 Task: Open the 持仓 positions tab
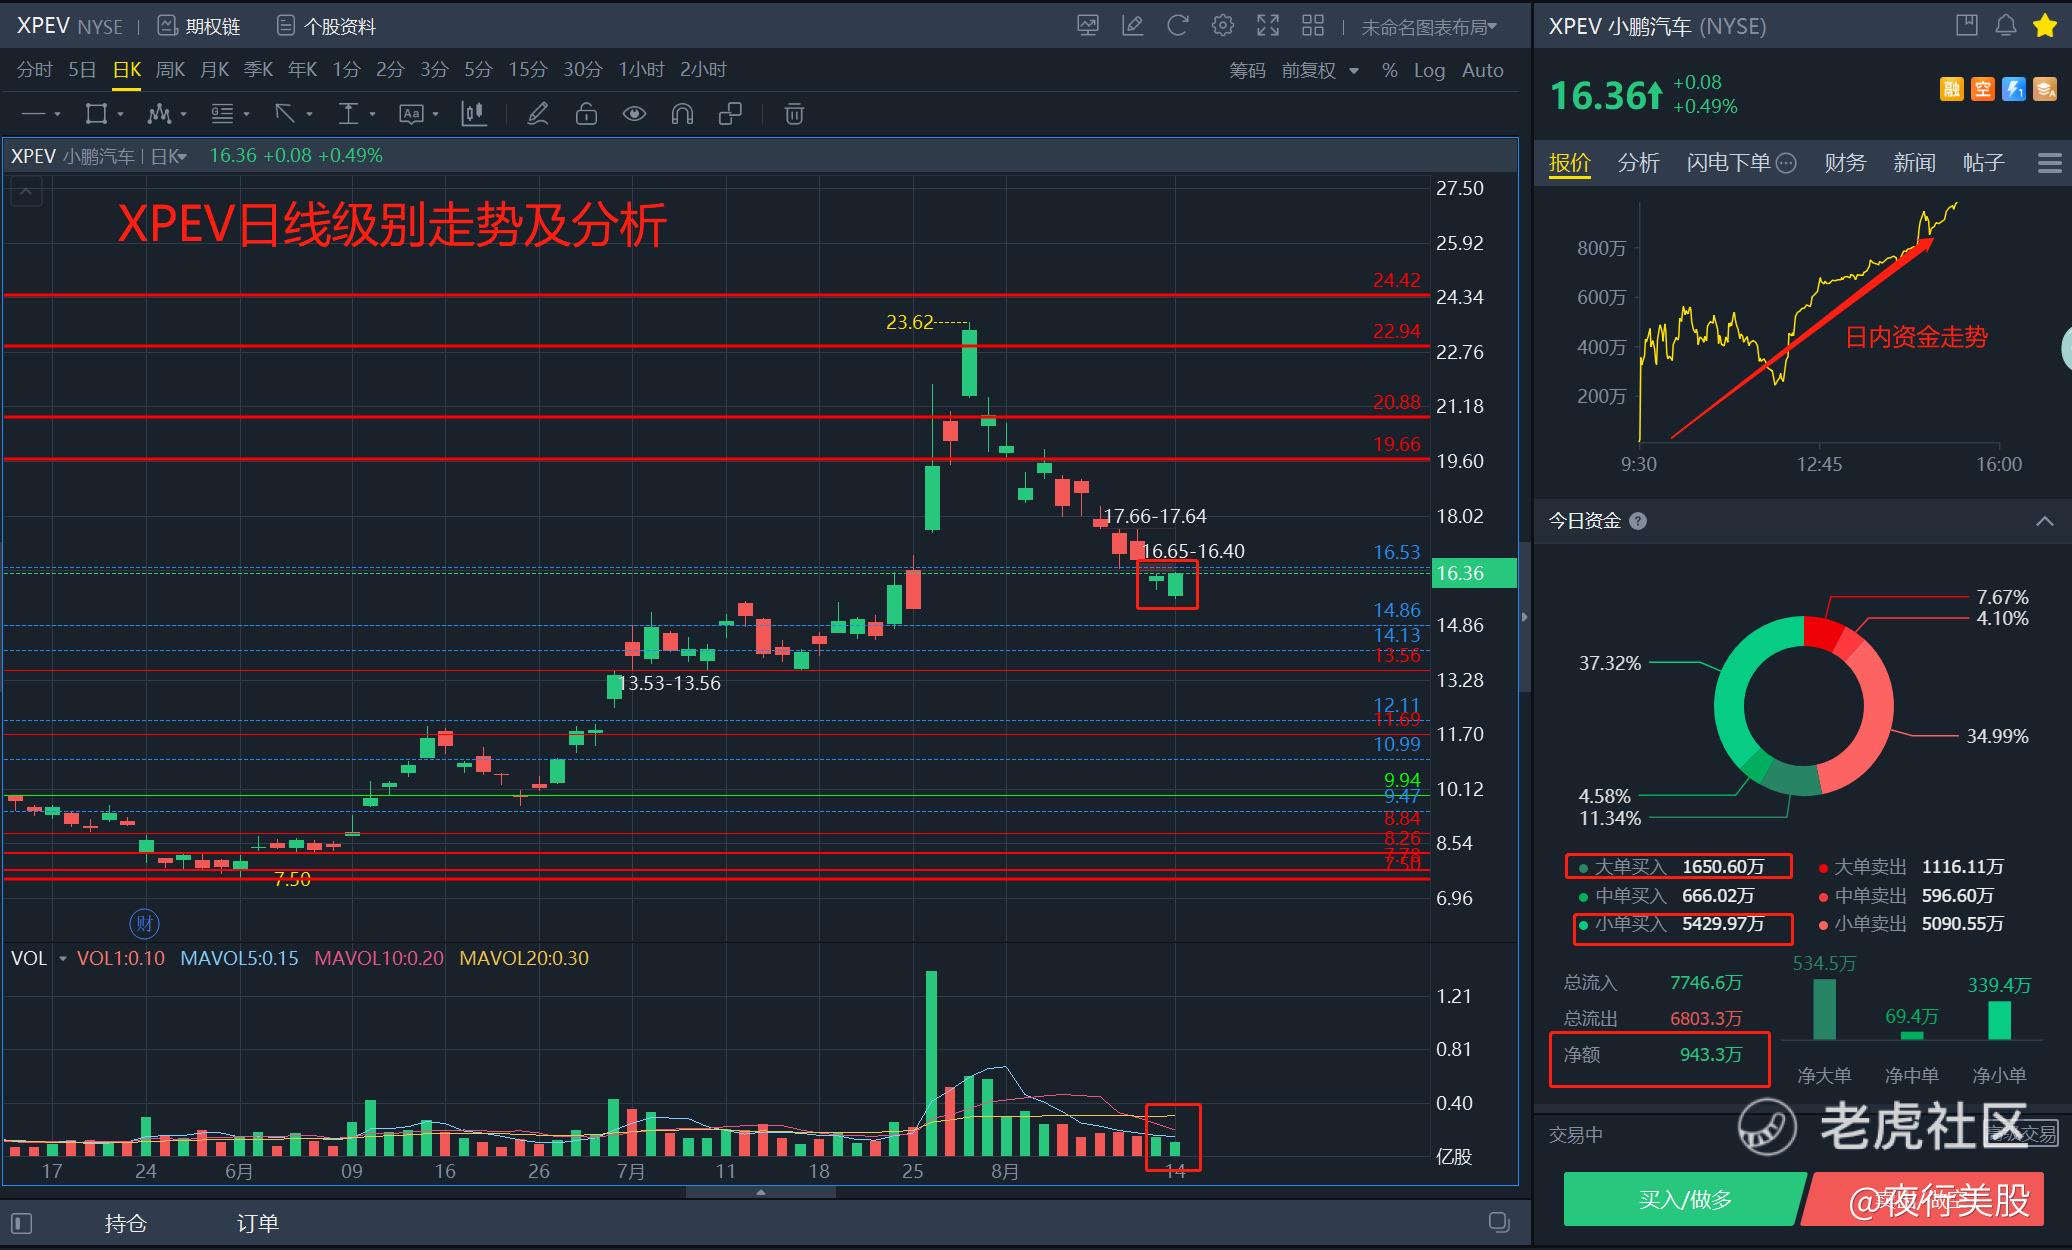(x=125, y=1223)
